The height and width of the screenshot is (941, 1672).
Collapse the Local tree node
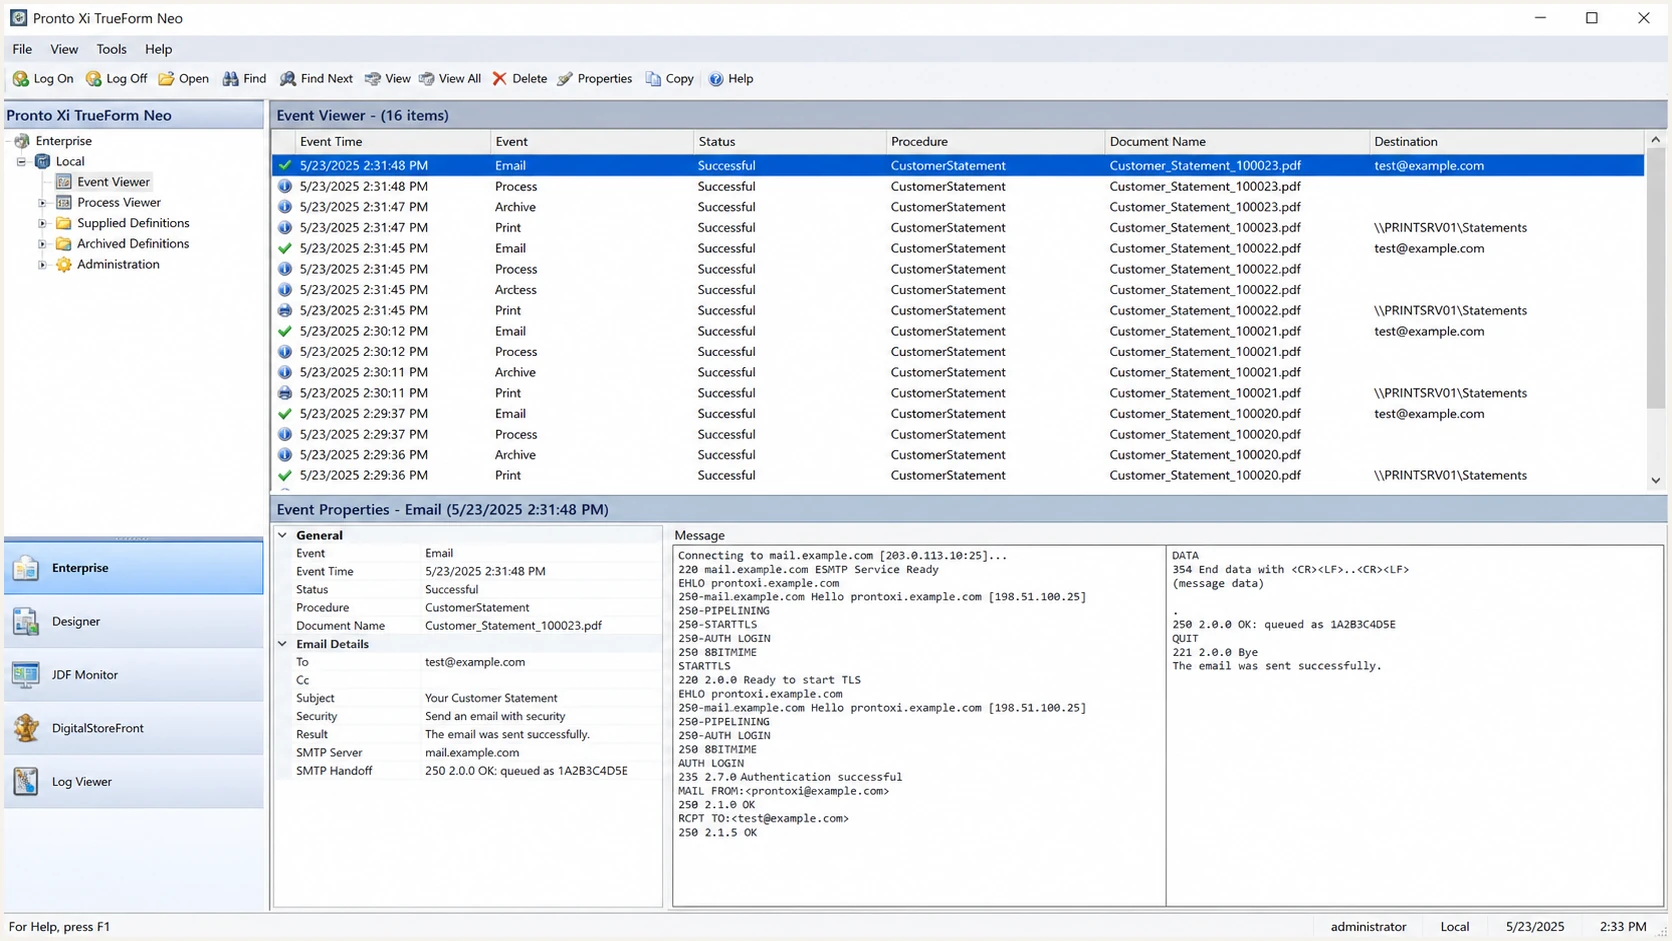pos(21,161)
